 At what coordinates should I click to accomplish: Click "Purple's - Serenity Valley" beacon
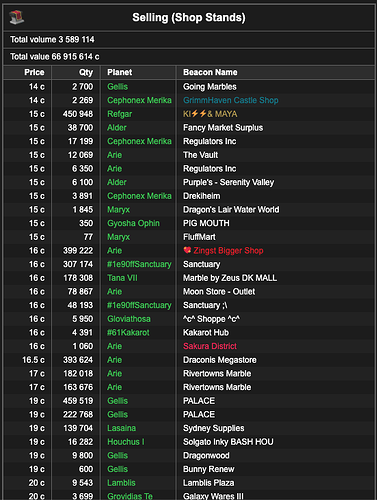228,182
